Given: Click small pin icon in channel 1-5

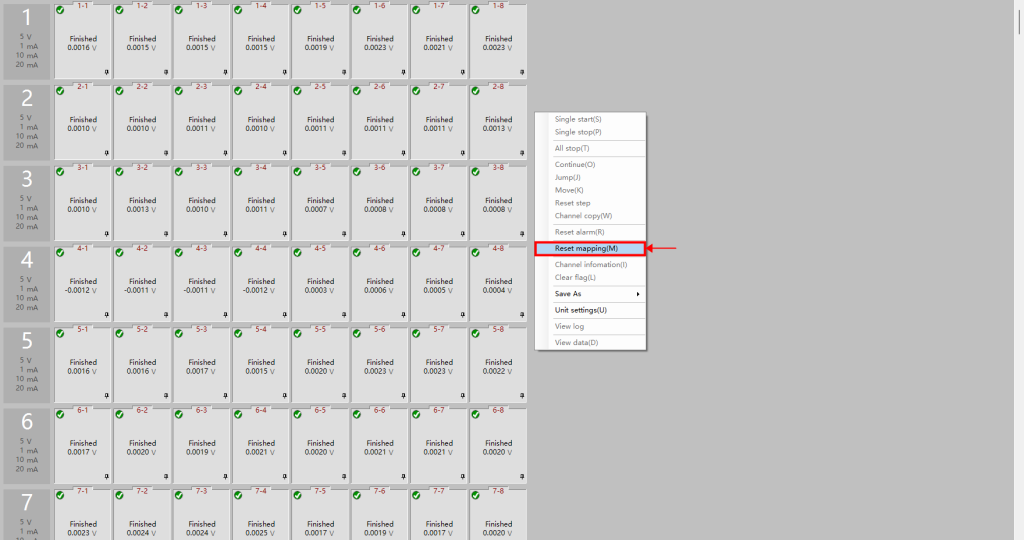Looking at the screenshot, I should (345, 73).
